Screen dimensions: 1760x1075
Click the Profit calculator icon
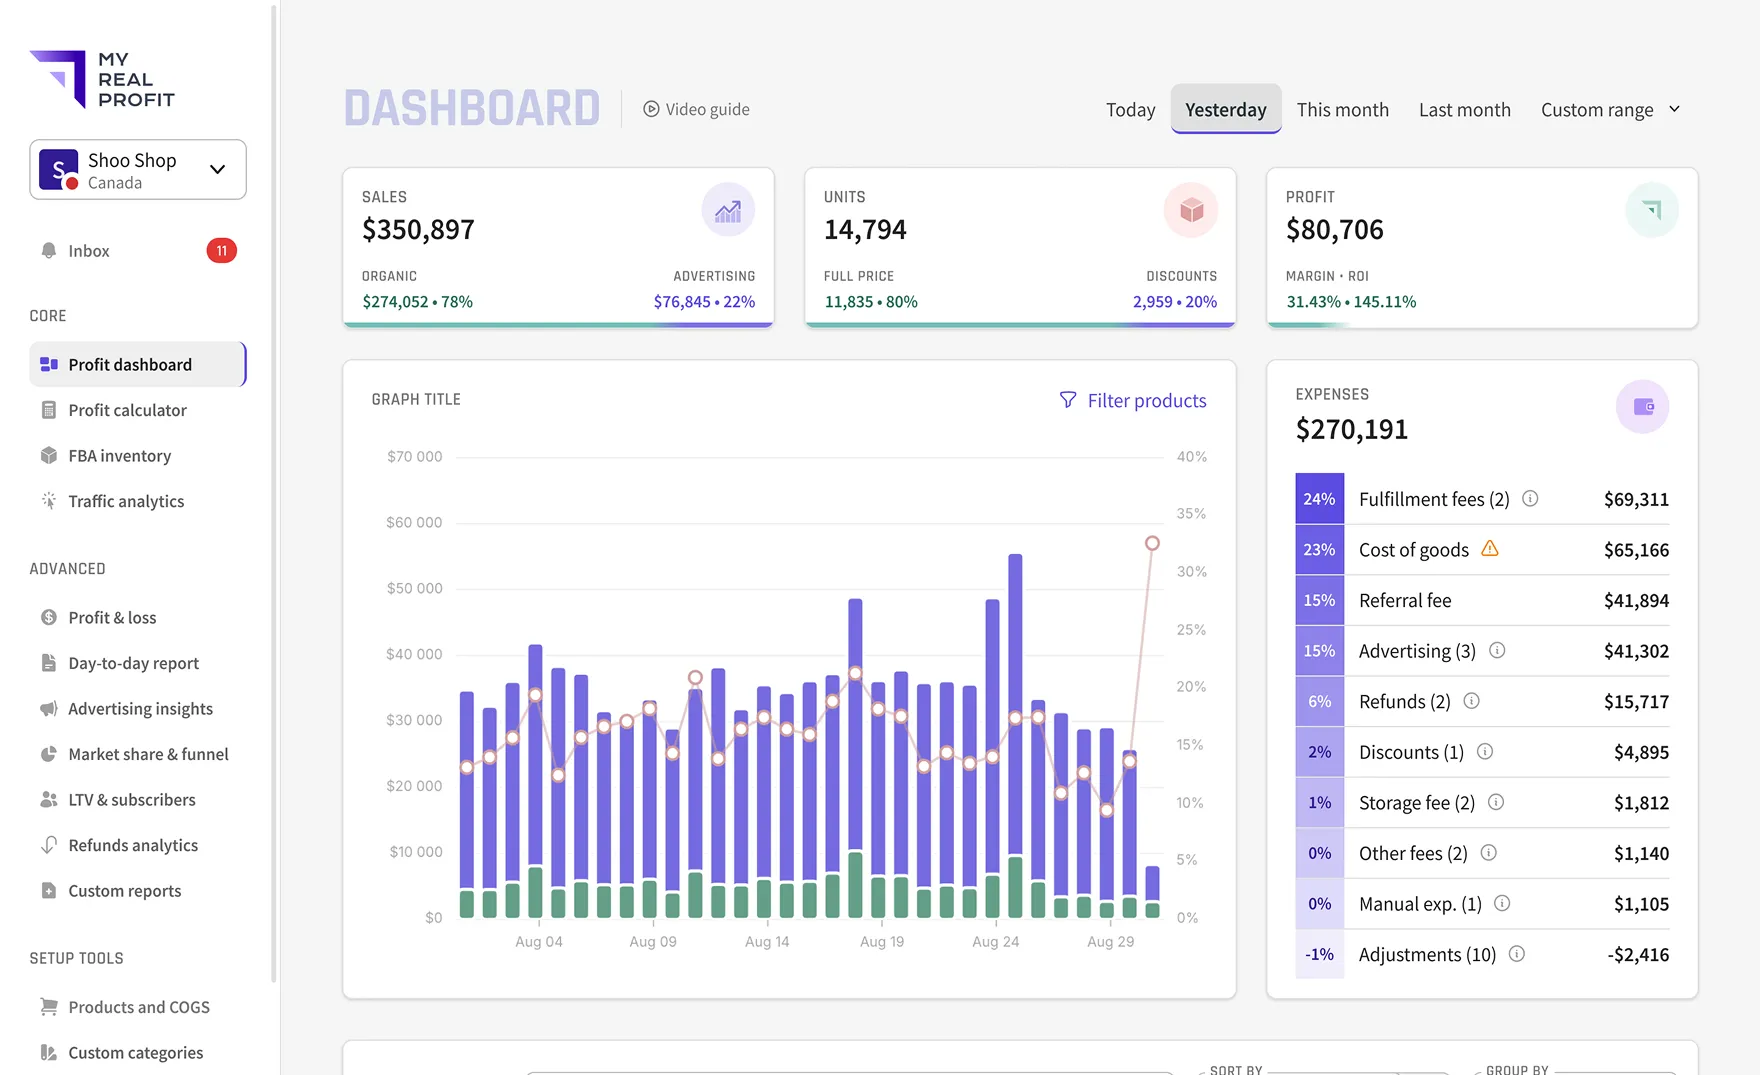point(48,410)
